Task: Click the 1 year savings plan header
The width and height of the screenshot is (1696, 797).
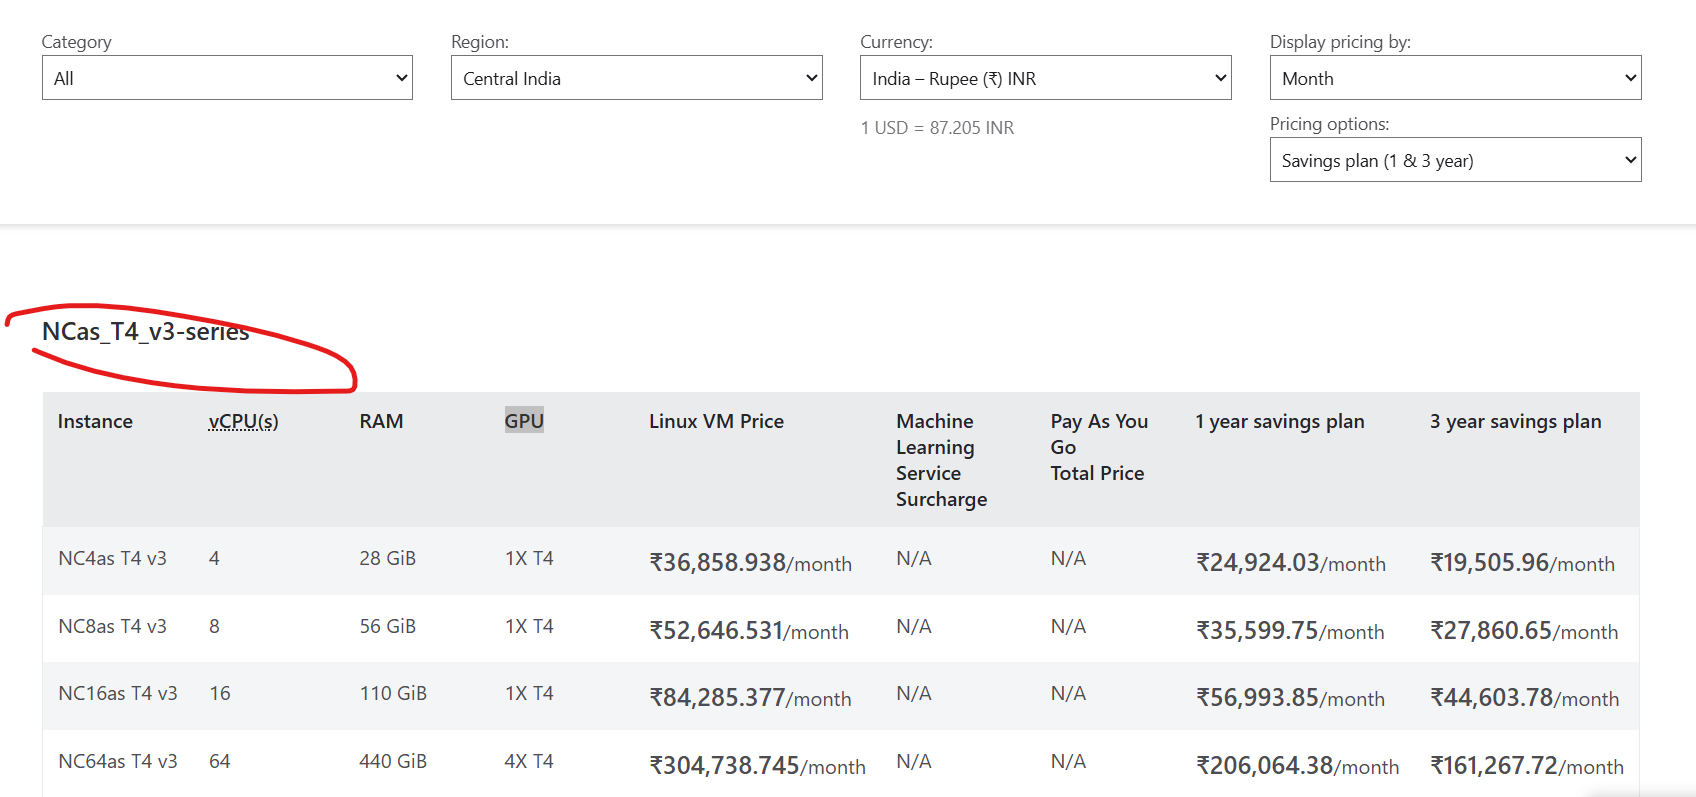Action: [x=1280, y=421]
